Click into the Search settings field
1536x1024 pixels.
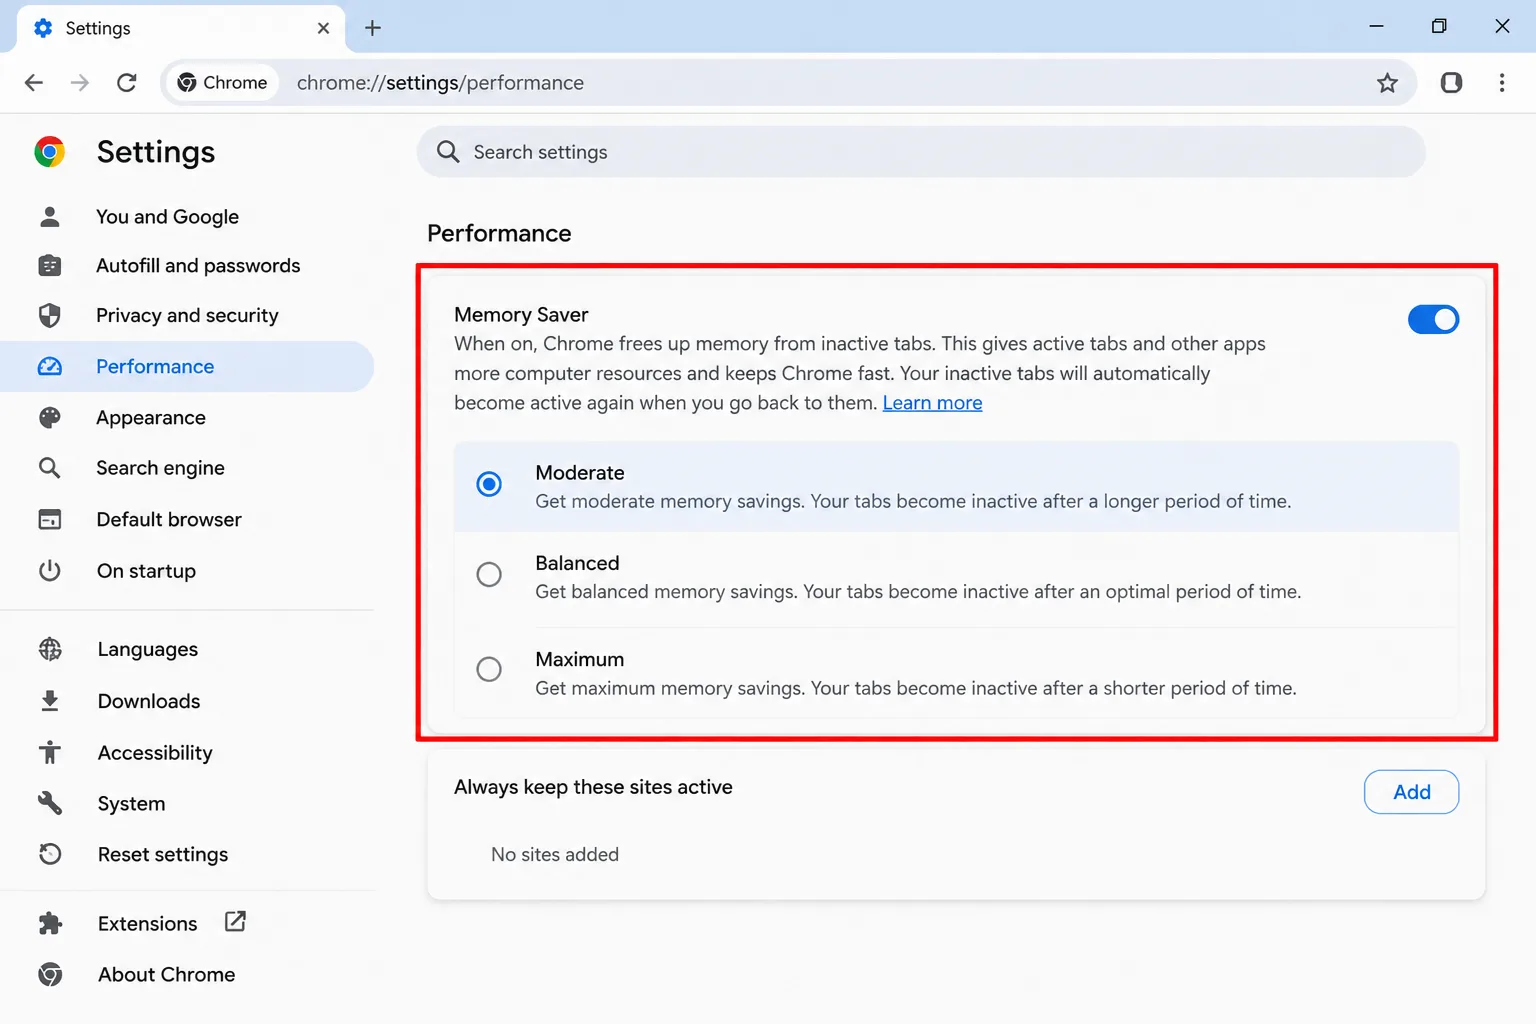point(921,152)
